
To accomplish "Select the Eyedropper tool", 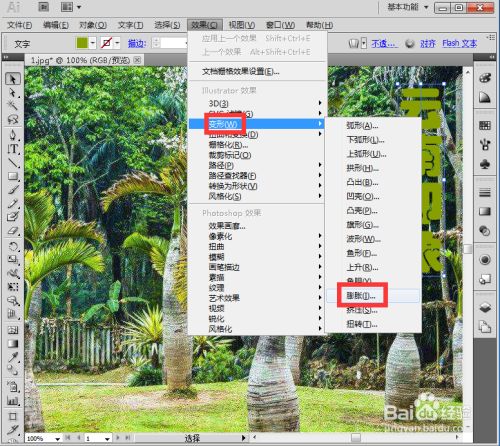I will coord(13,357).
